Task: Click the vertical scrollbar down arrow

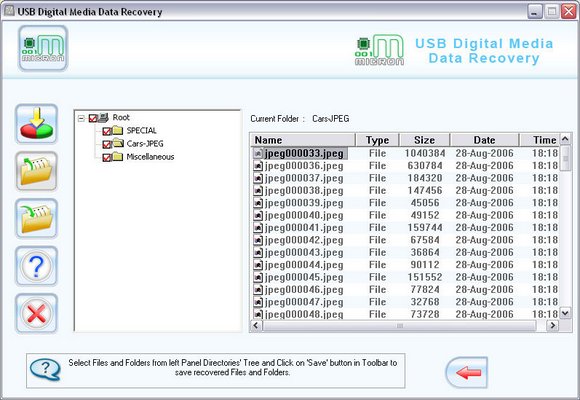Action: 565,313
